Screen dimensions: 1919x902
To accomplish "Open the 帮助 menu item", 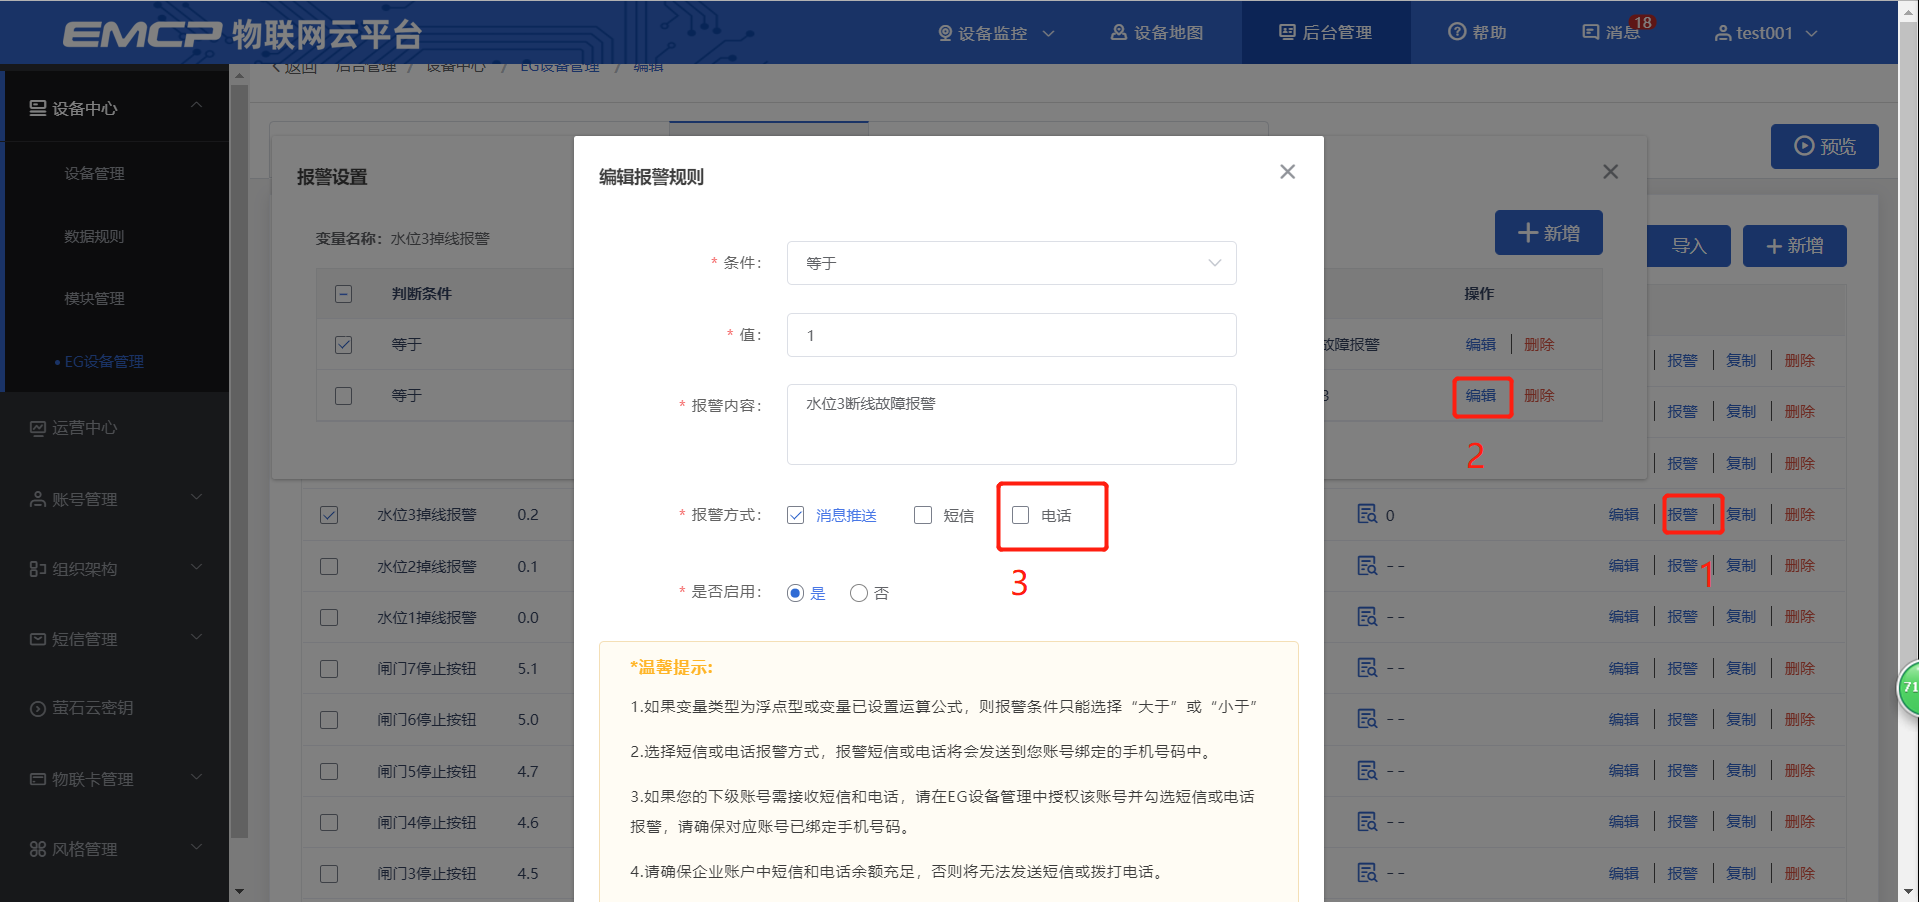I will pos(1477,33).
